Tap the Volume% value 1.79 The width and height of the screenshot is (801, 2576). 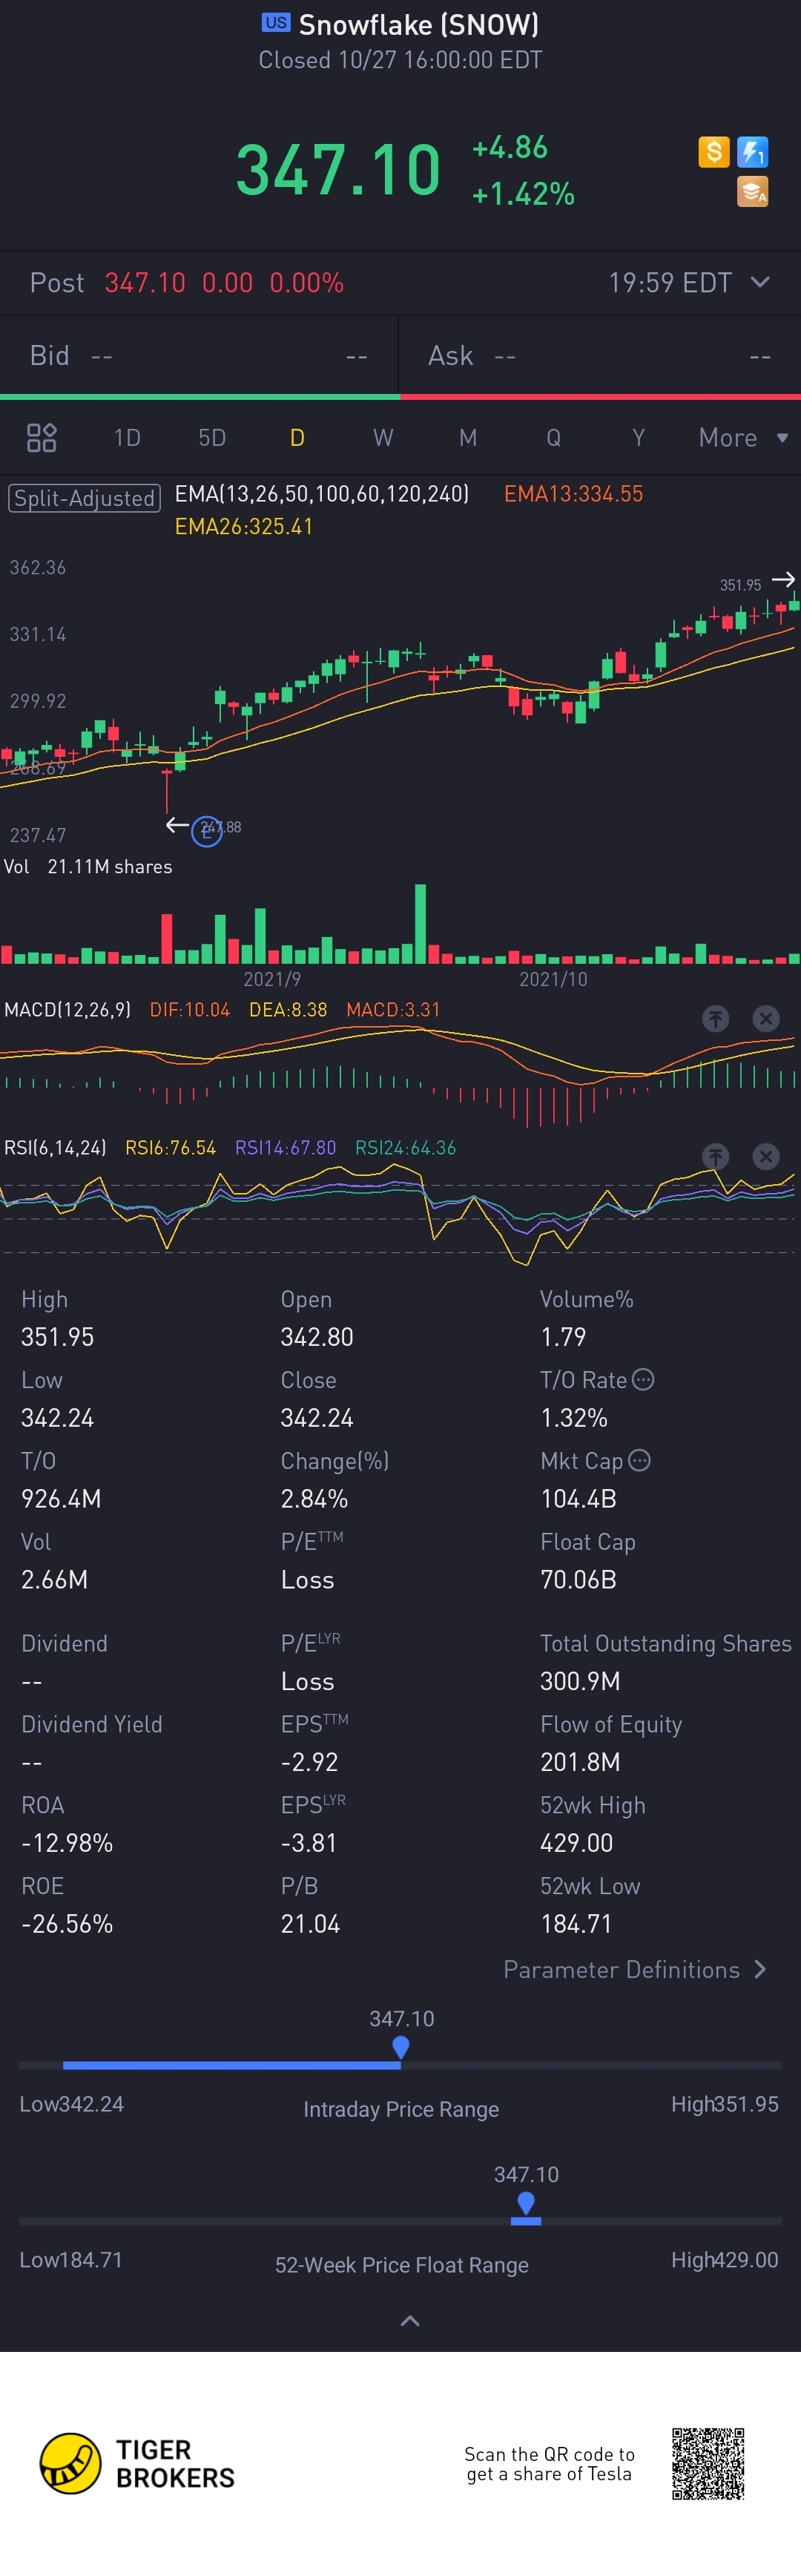pos(563,1337)
